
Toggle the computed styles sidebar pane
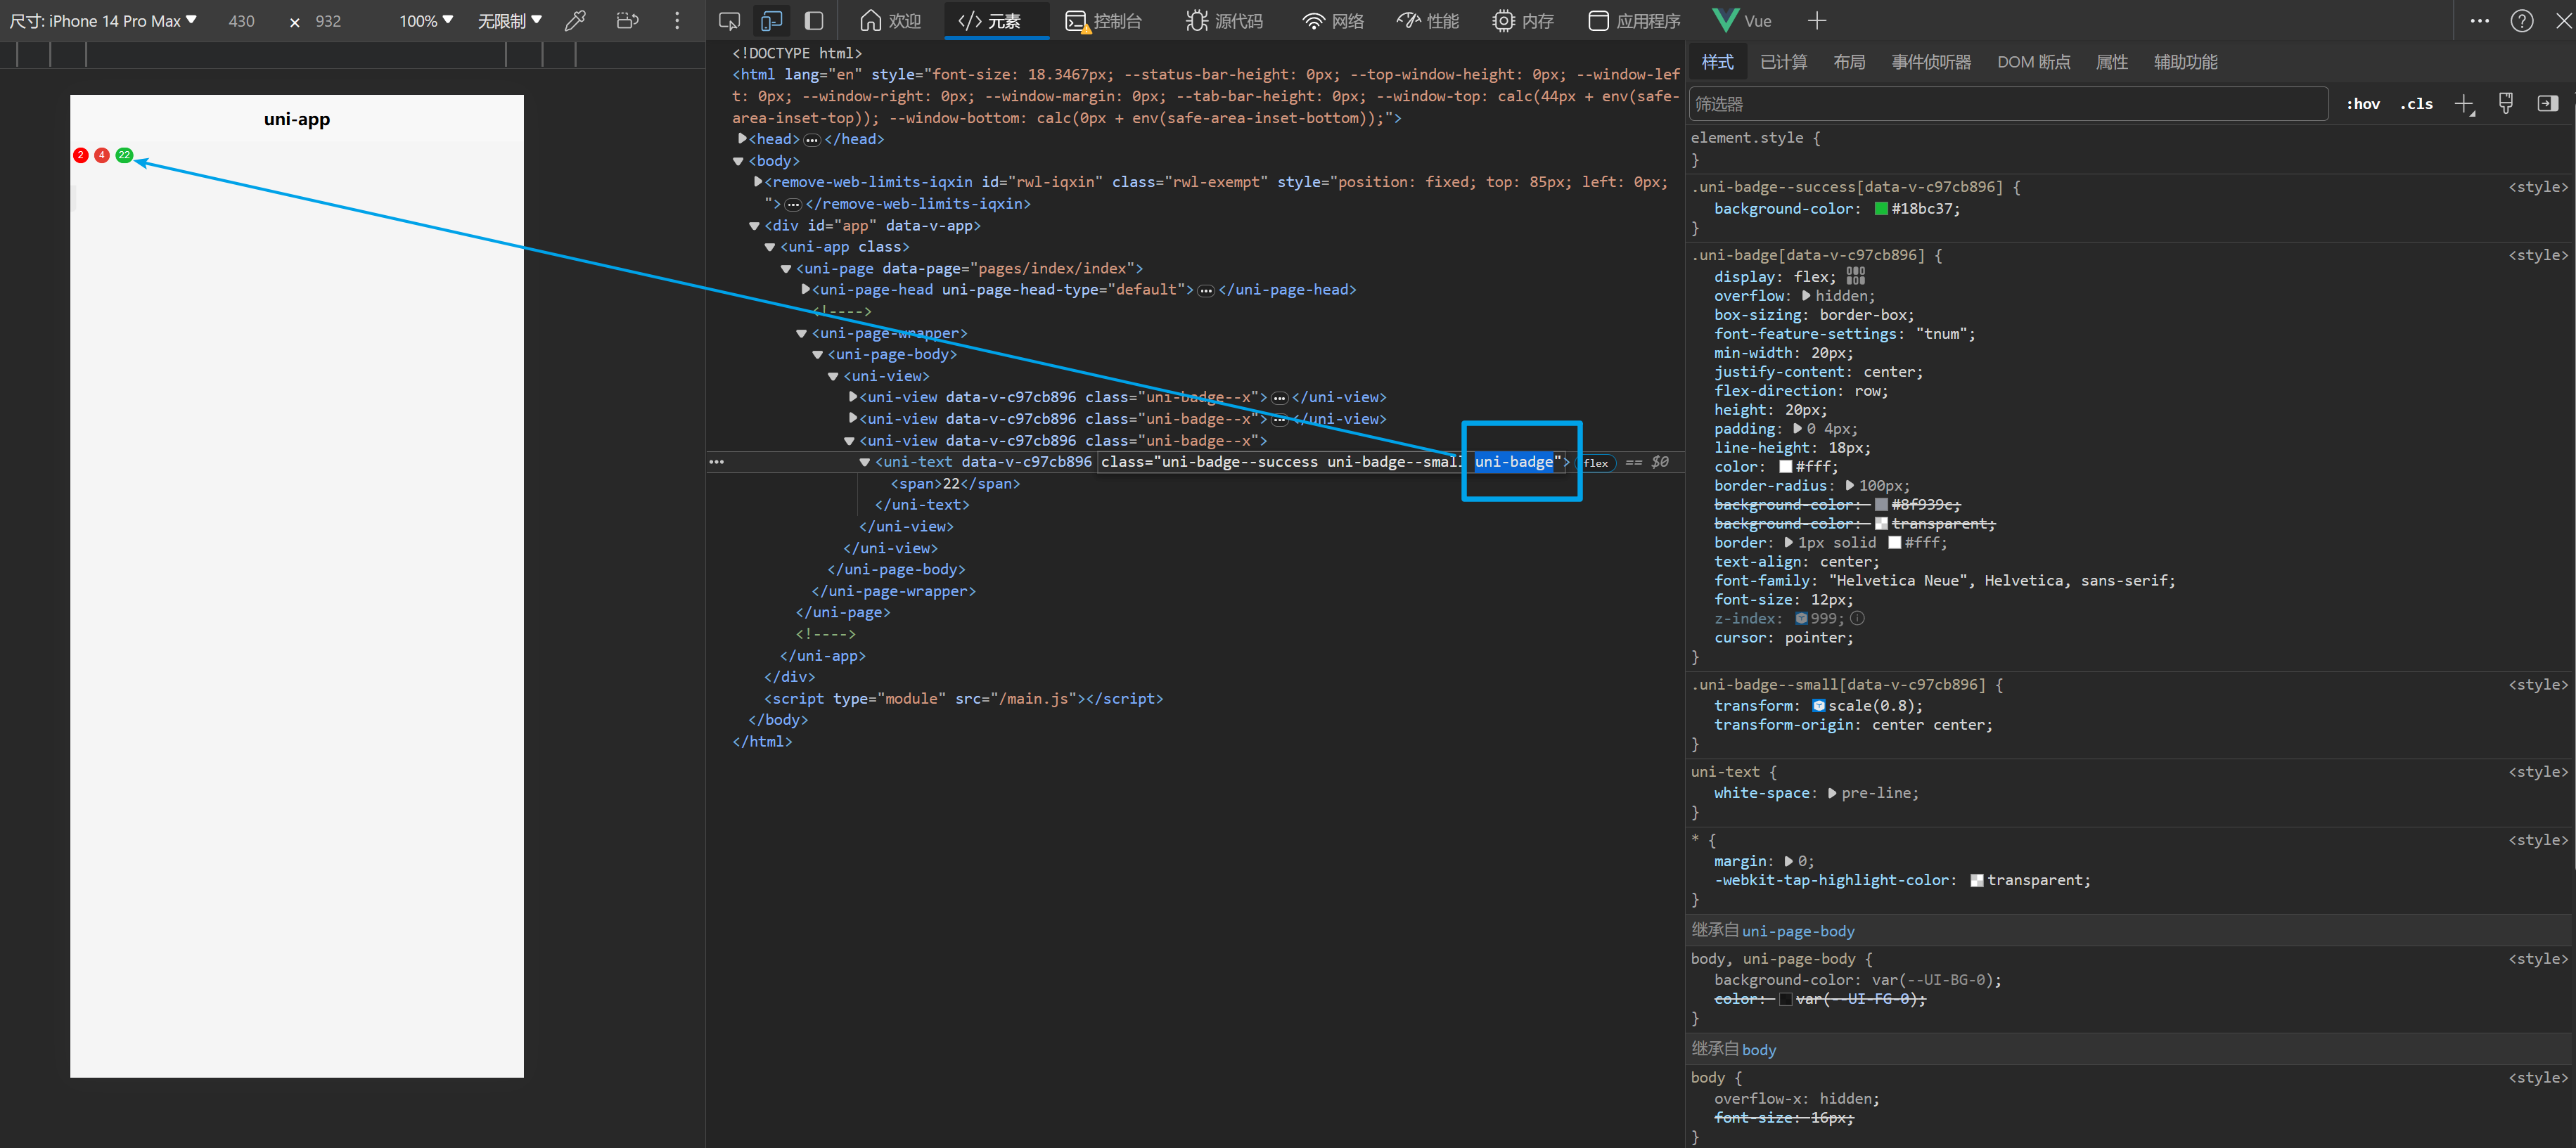(x=2548, y=103)
